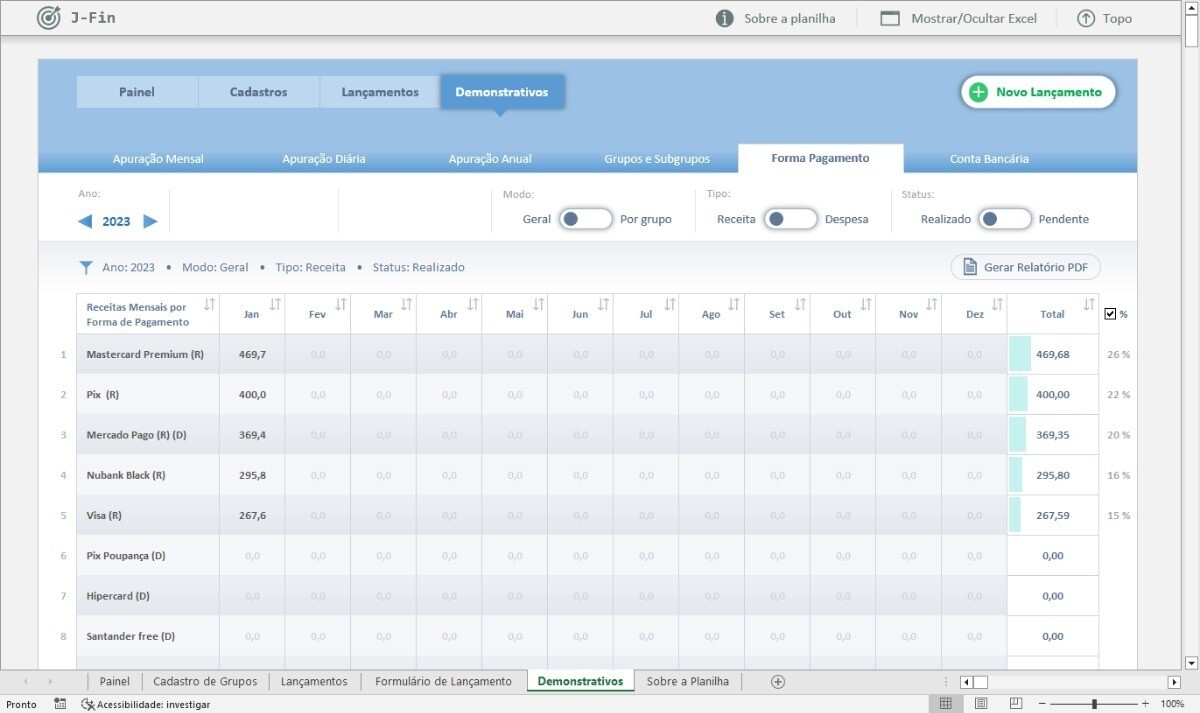Switch Status toggle to Pendente
This screenshot has height=713, width=1200.
coord(1004,219)
